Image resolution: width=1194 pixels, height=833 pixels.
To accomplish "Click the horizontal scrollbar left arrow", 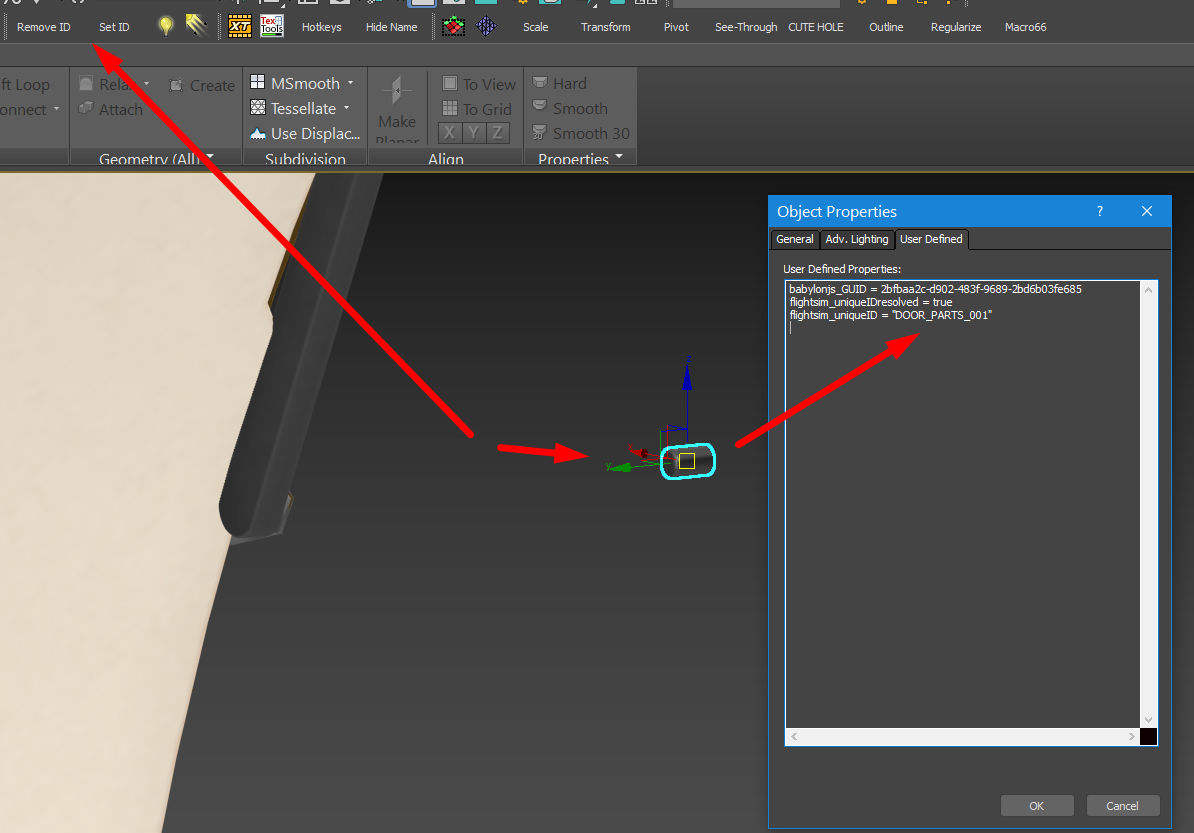I will click(794, 736).
